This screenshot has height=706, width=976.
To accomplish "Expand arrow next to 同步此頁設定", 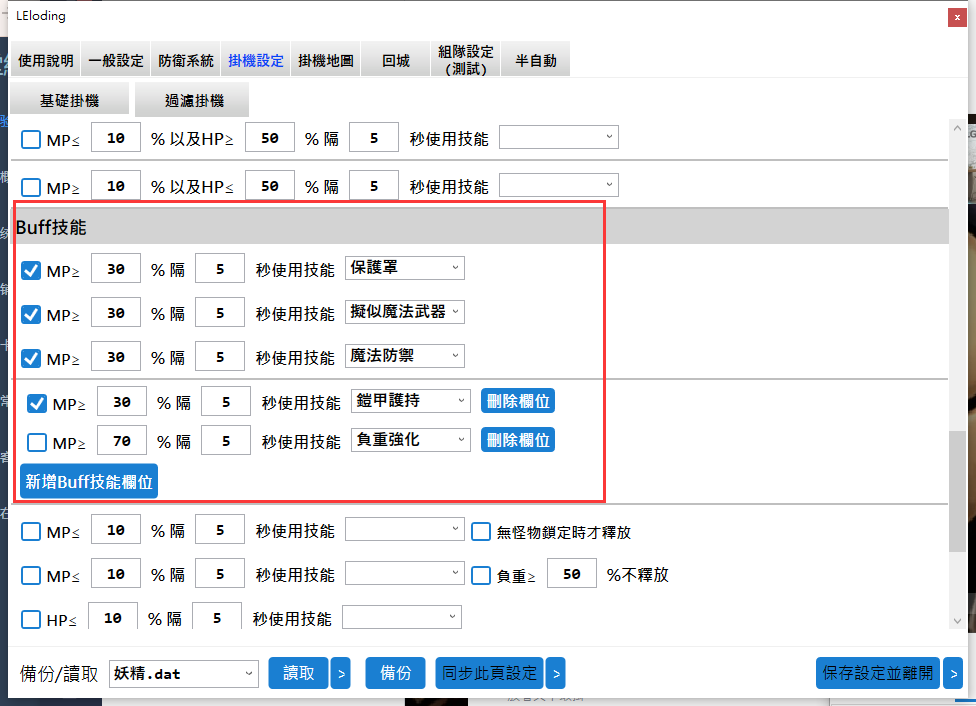I will [556, 673].
